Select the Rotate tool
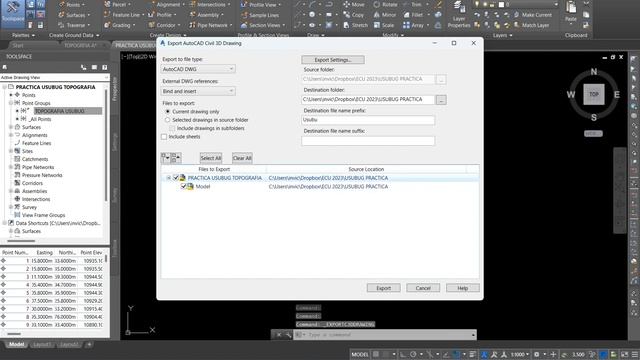This screenshot has height=360, width=640. [x=385, y=4]
